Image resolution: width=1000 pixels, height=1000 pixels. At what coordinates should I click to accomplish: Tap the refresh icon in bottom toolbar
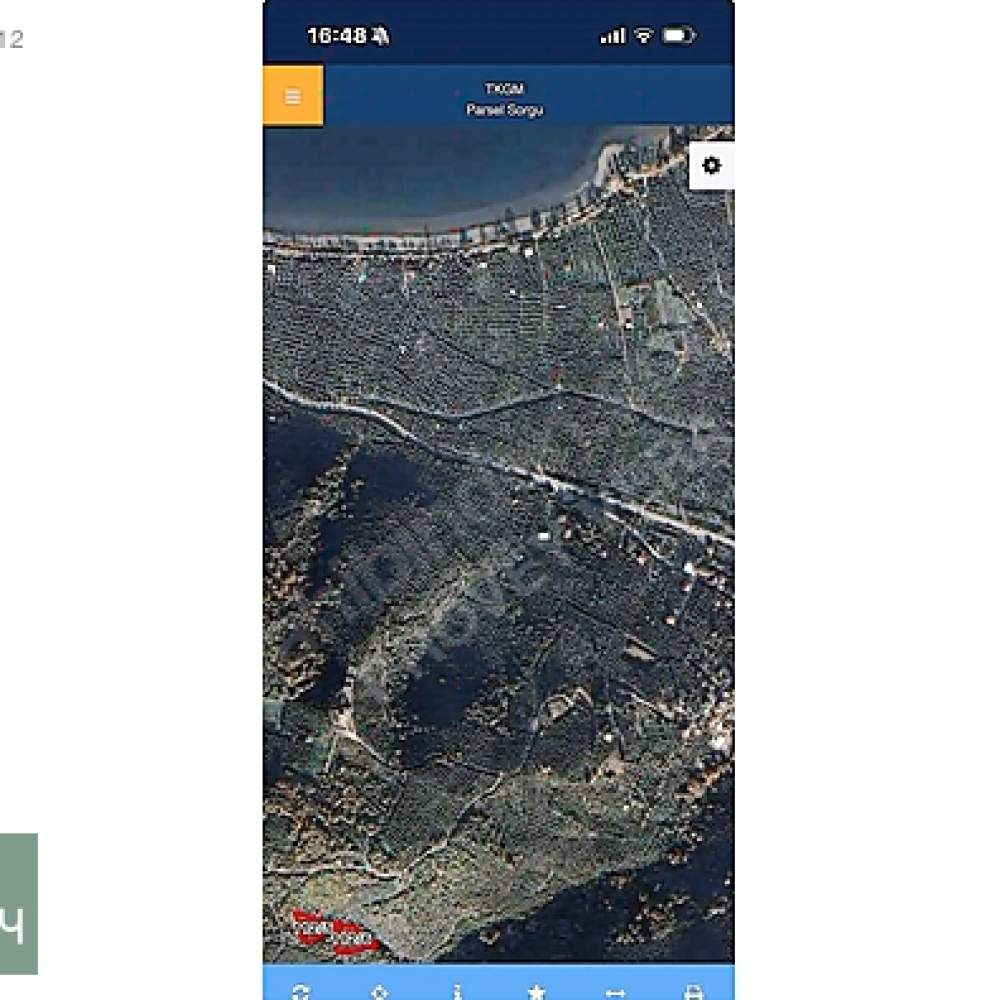[301, 992]
